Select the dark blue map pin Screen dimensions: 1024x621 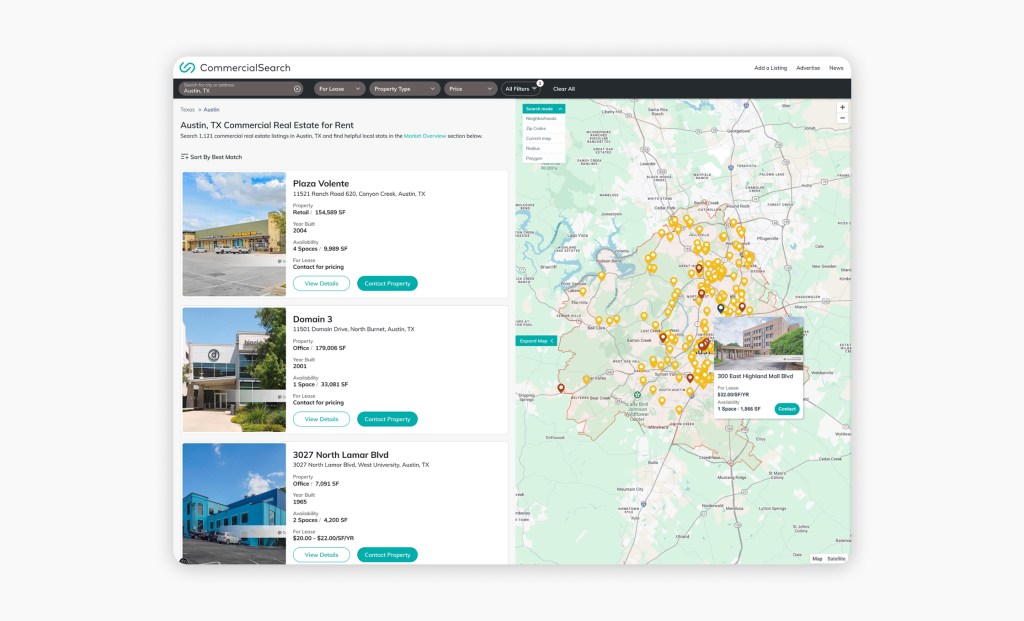coord(720,308)
